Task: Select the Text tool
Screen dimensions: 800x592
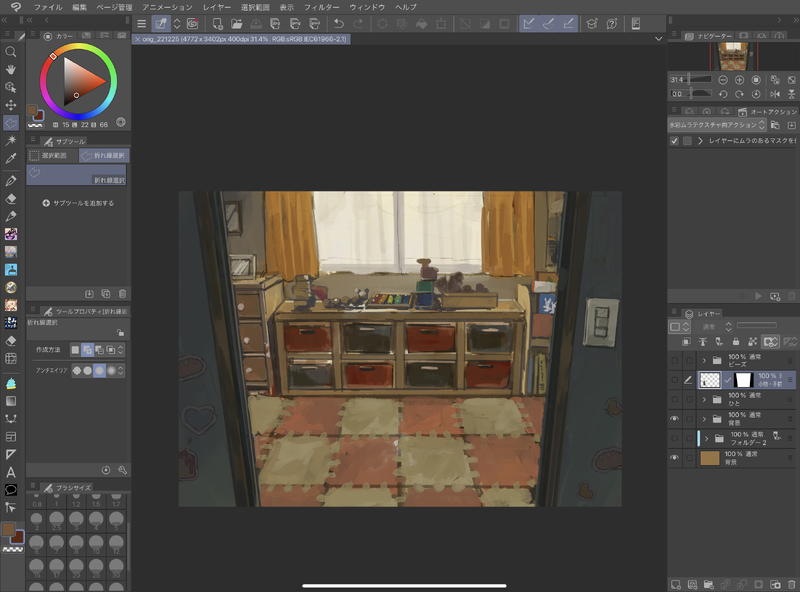Action: tap(10, 472)
